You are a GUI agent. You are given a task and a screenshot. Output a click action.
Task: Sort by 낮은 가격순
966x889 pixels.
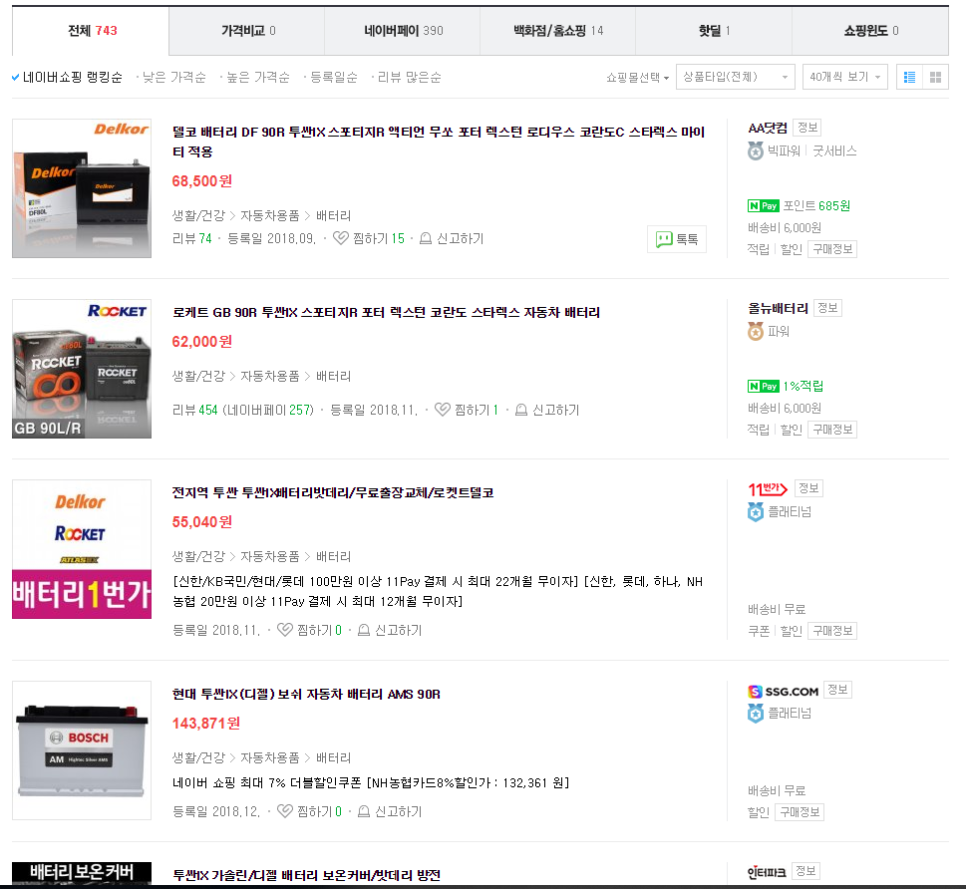click(173, 78)
